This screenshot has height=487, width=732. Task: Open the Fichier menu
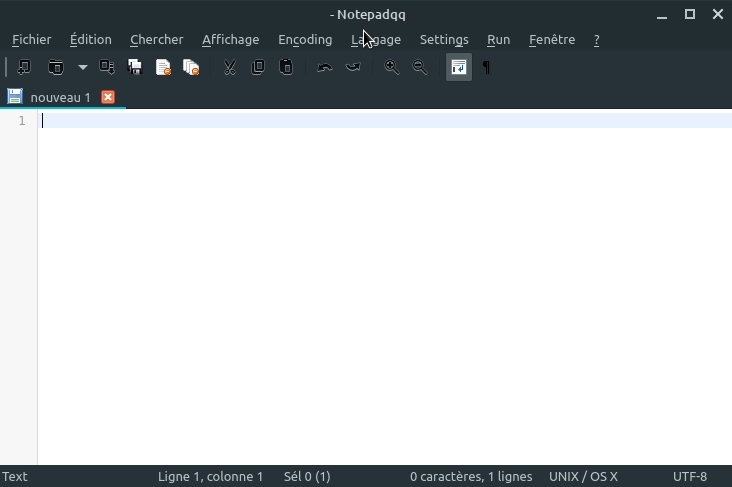(x=31, y=40)
